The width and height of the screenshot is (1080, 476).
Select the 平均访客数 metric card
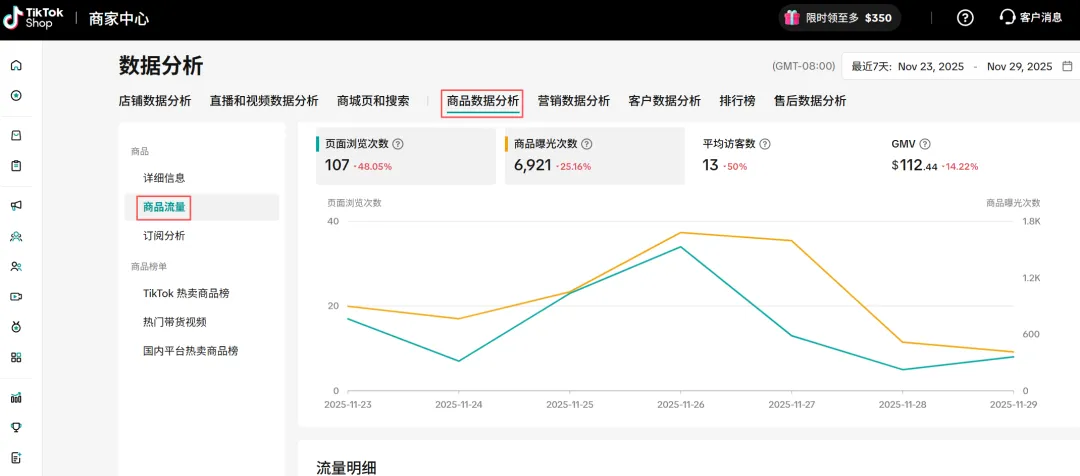coord(782,156)
